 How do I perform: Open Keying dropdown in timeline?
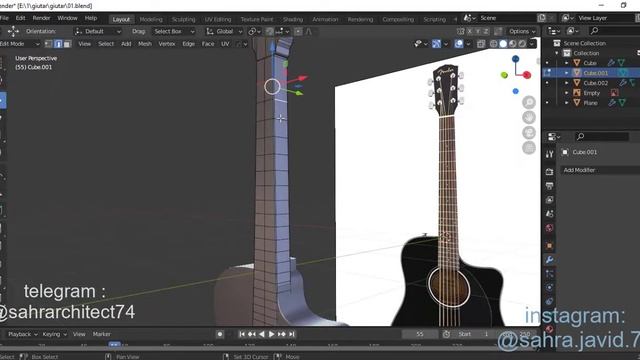point(55,334)
